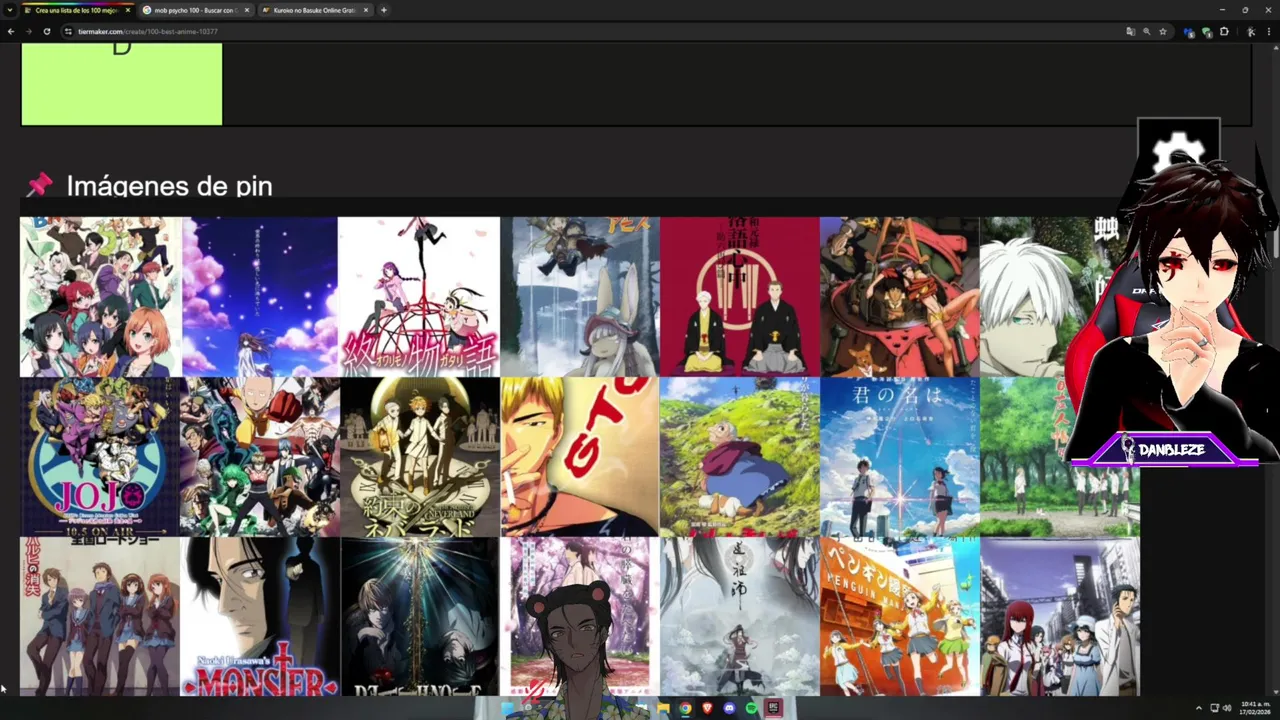The width and height of the screenshot is (1280, 720).
Task: Select the Howl's Moving Castle thumbnail
Action: 740,457
